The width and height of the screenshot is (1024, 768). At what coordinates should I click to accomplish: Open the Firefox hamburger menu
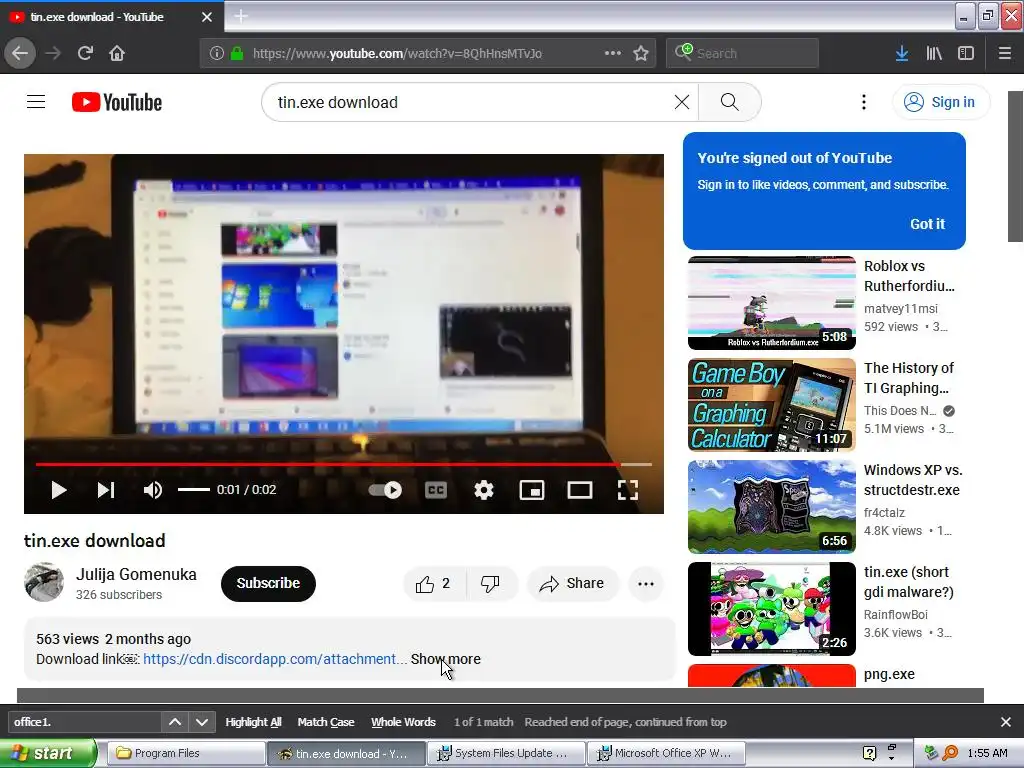click(1005, 54)
